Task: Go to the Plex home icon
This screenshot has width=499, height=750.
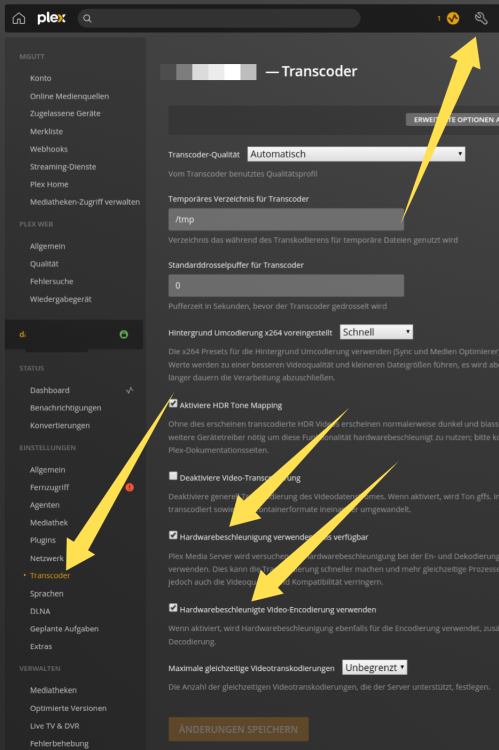Action: click(19, 18)
